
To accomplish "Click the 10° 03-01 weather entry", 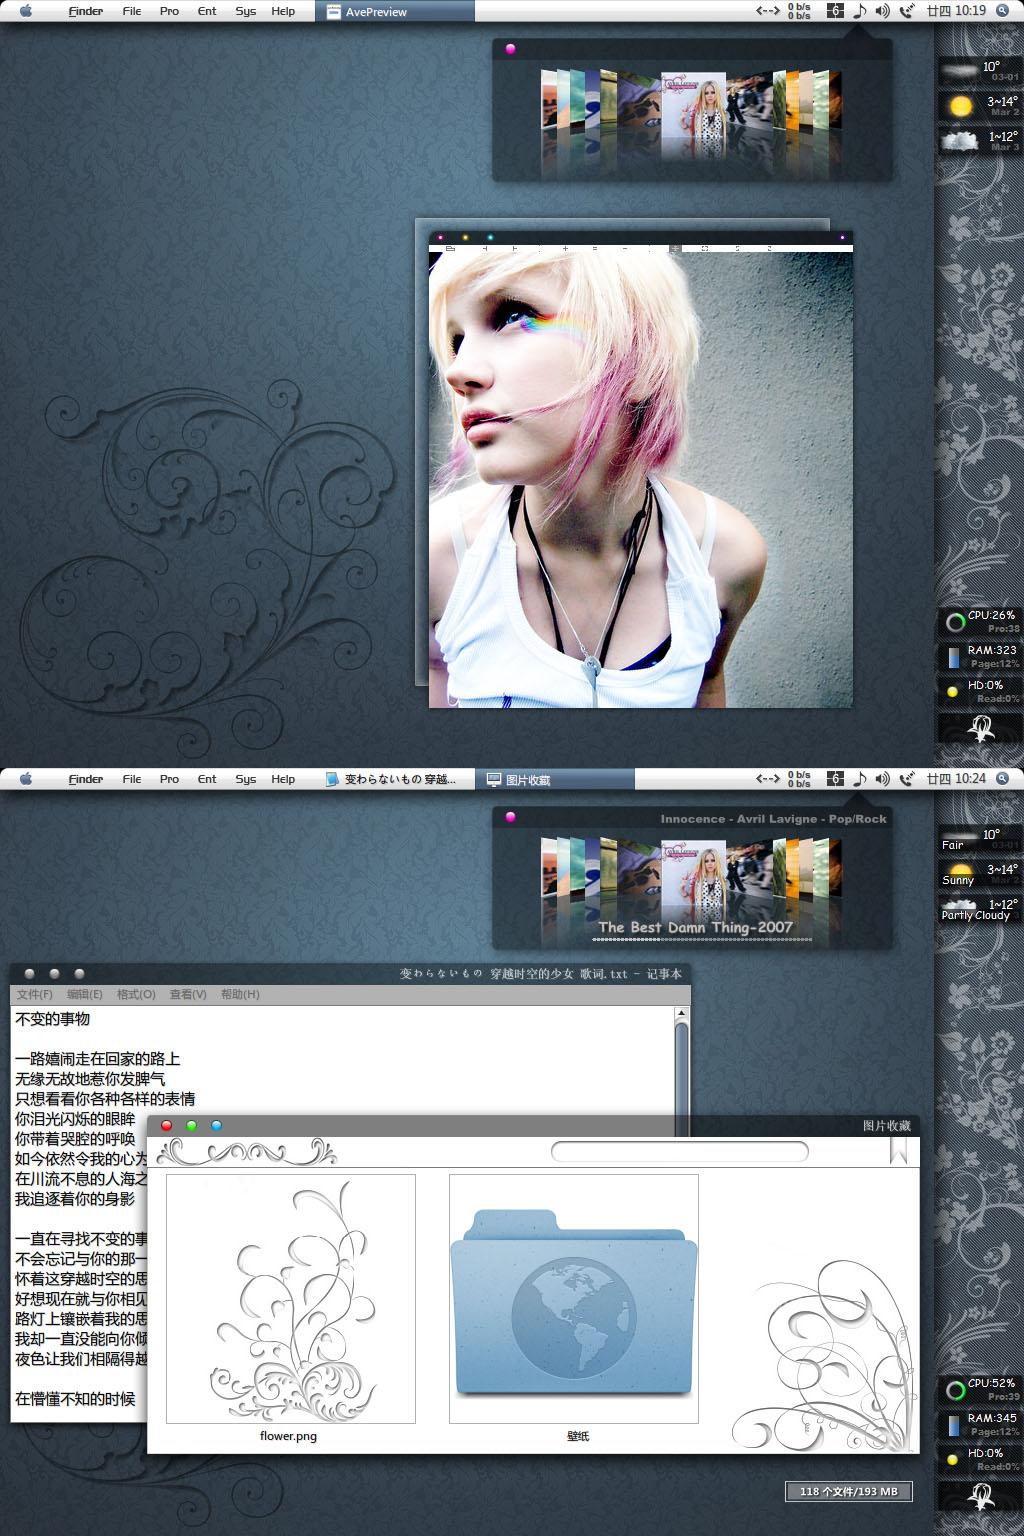I will [980, 71].
